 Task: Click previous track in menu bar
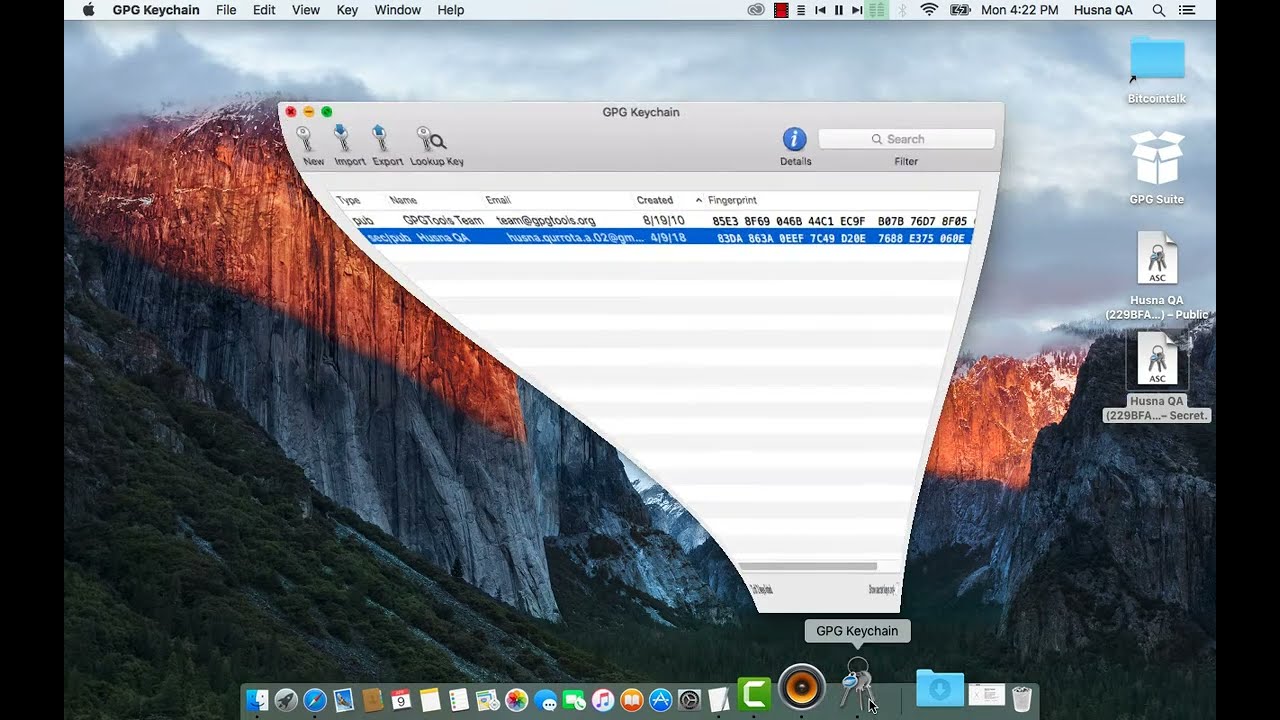(820, 10)
